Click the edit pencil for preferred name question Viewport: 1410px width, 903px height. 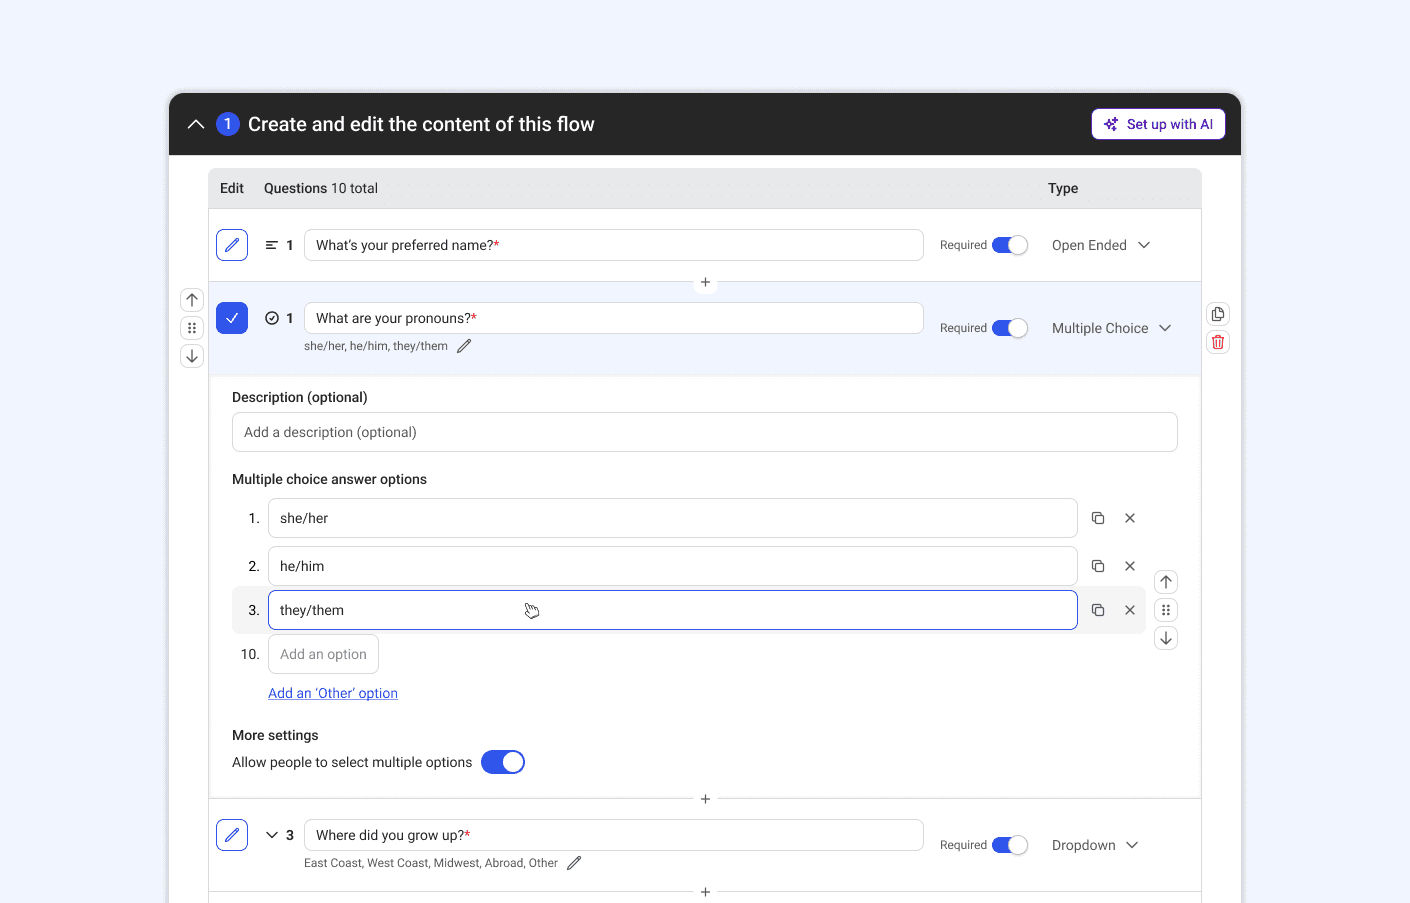pyautogui.click(x=232, y=245)
